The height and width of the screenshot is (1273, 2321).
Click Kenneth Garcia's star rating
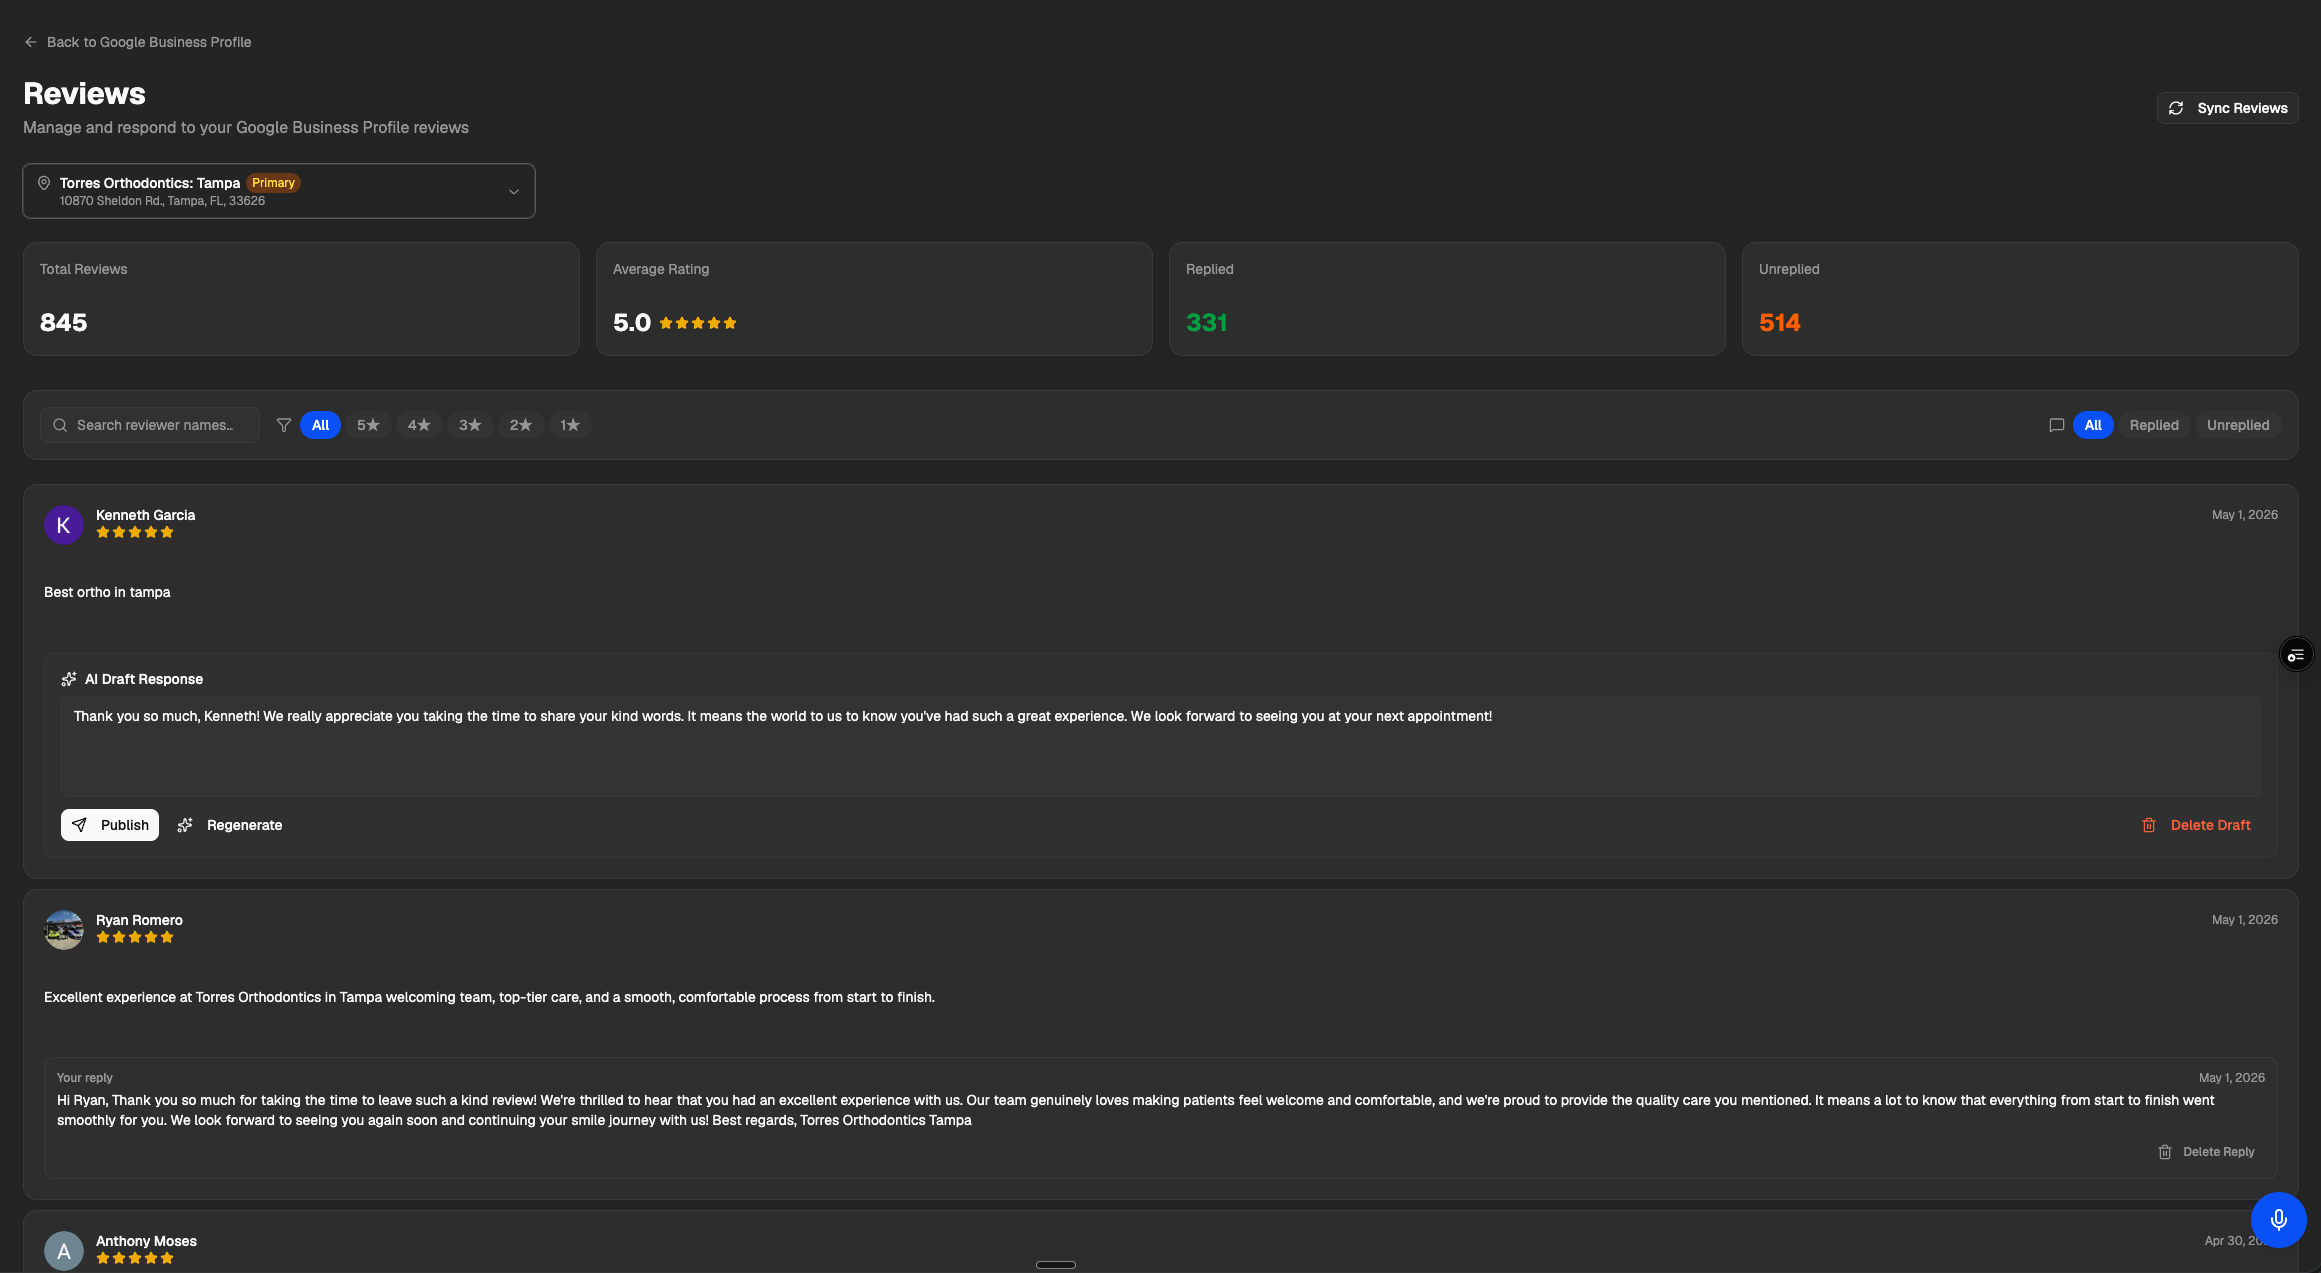tap(135, 533)
